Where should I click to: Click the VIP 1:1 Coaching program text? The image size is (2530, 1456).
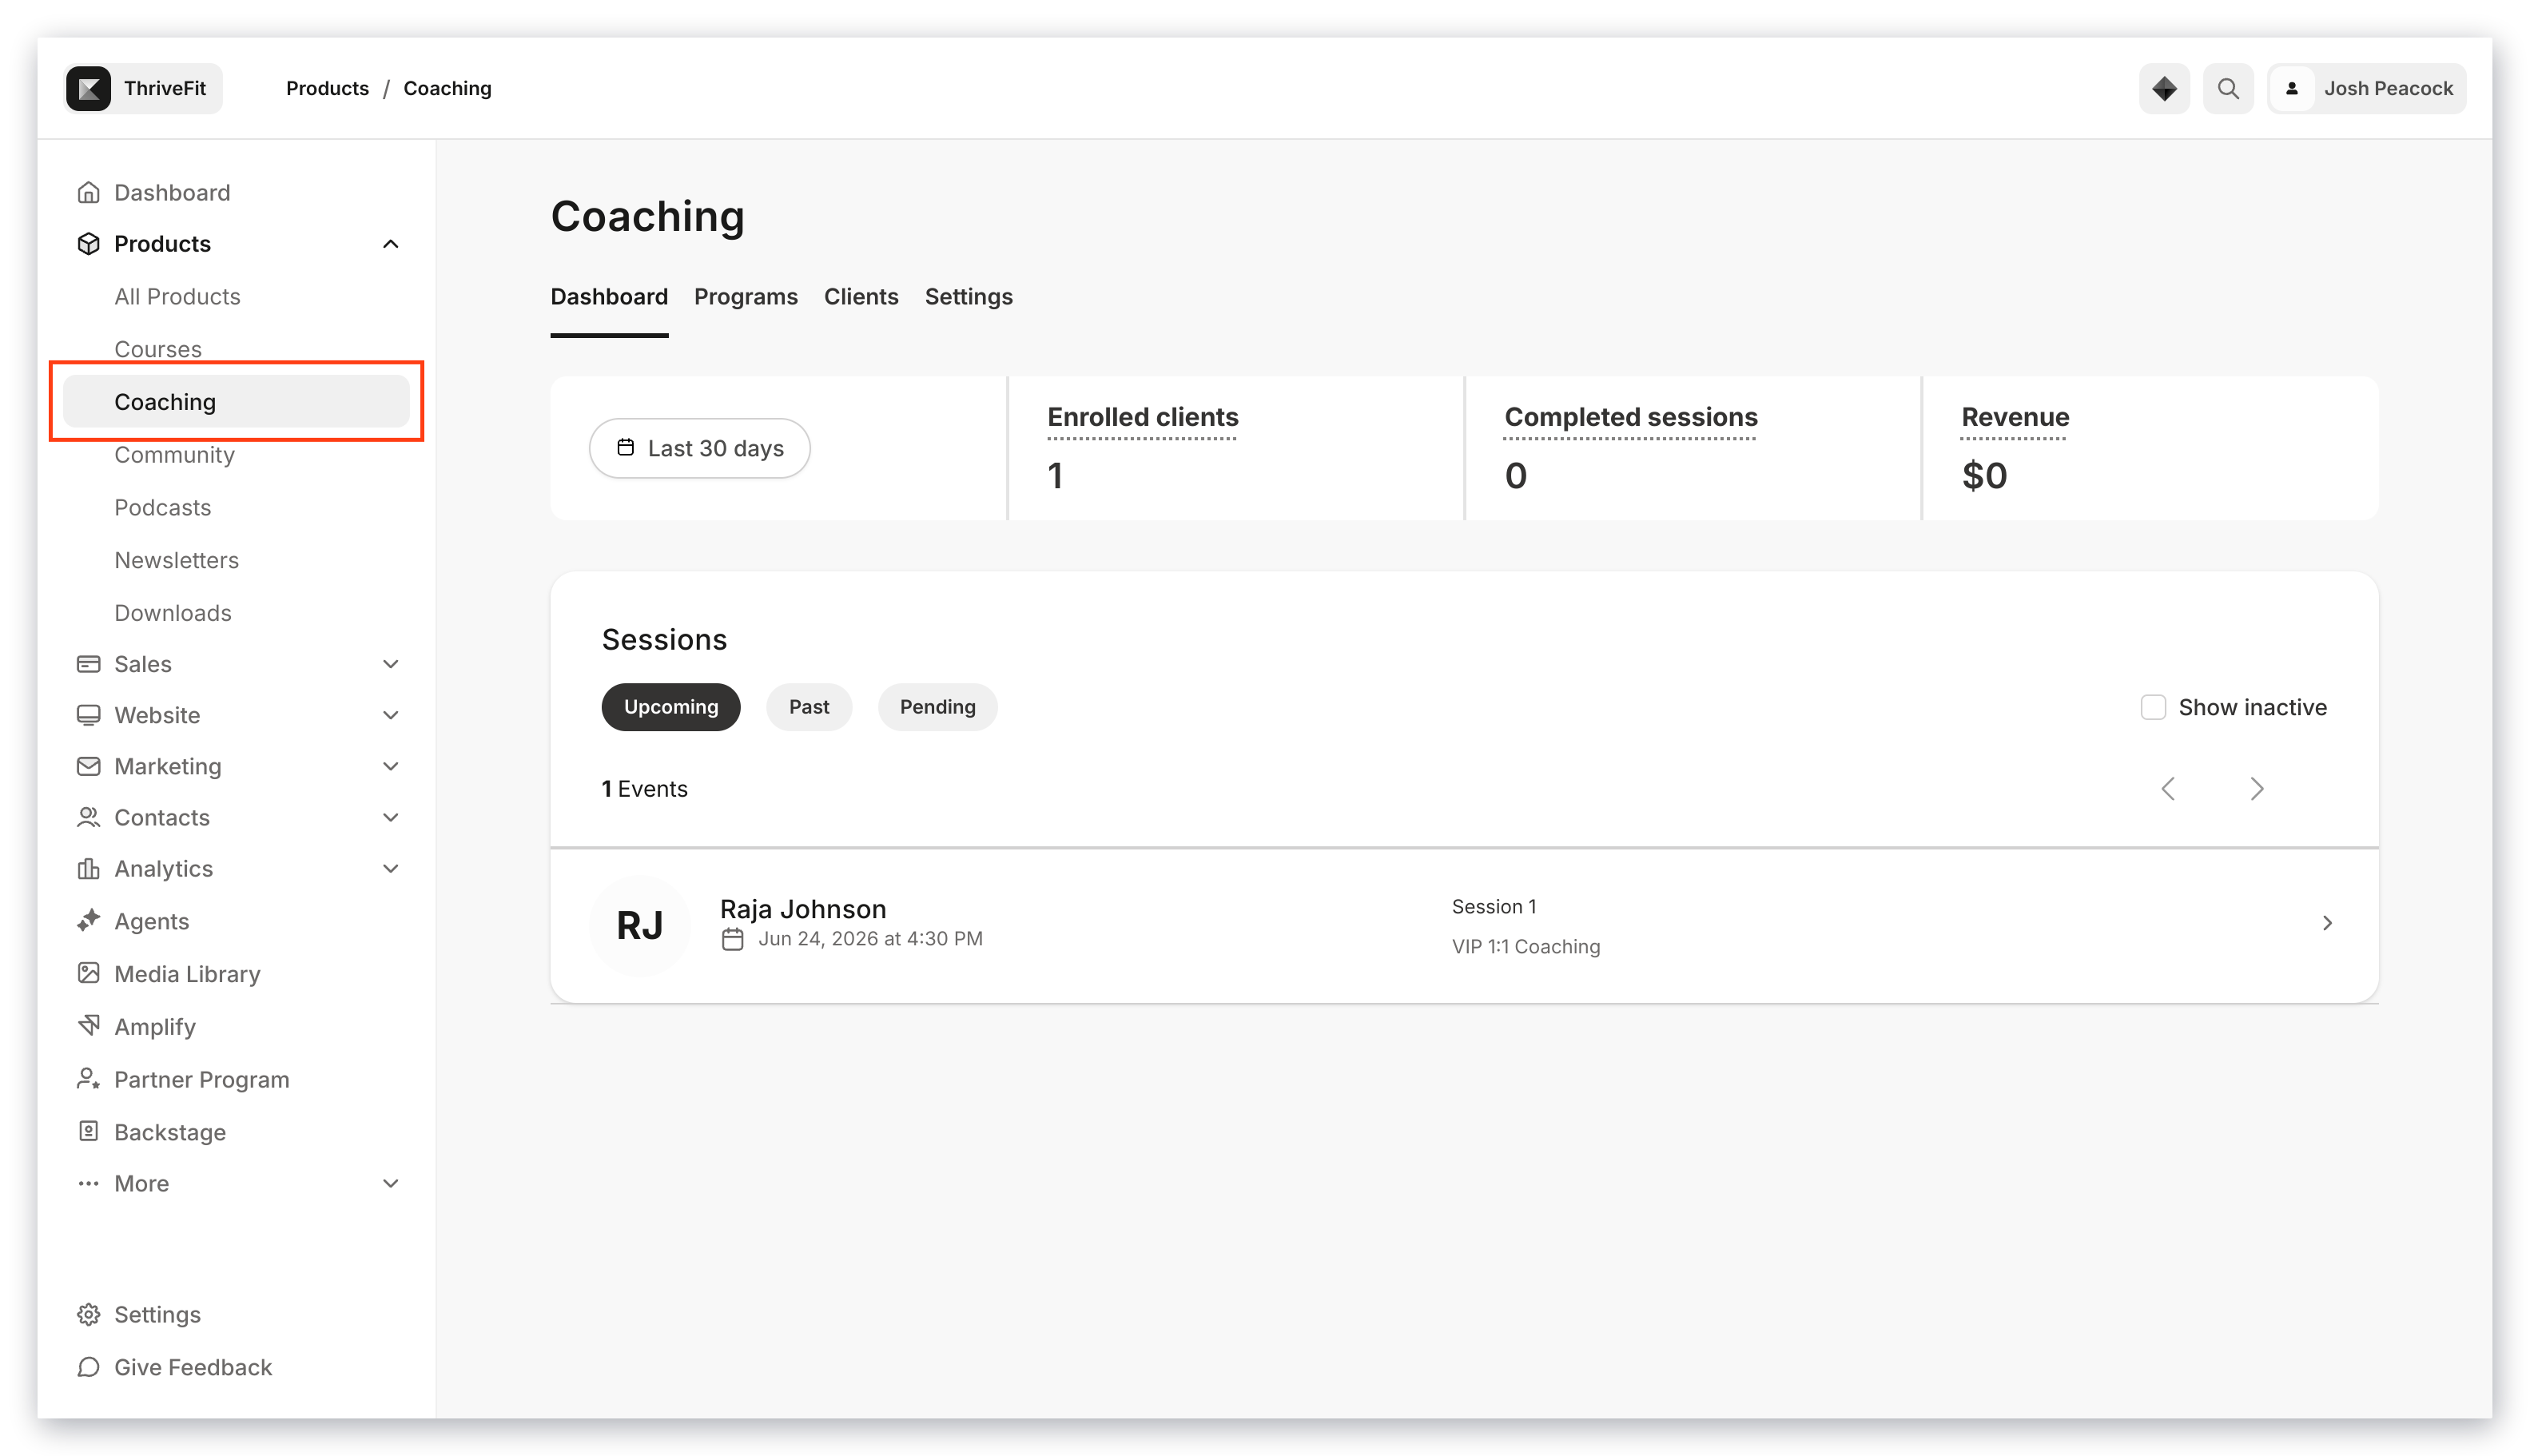(1526, 946)
